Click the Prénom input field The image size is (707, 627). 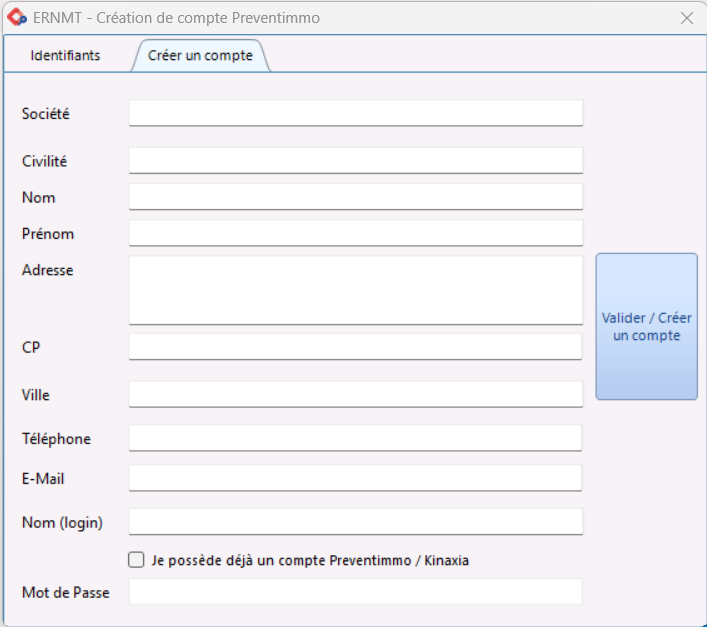[356, 233]
